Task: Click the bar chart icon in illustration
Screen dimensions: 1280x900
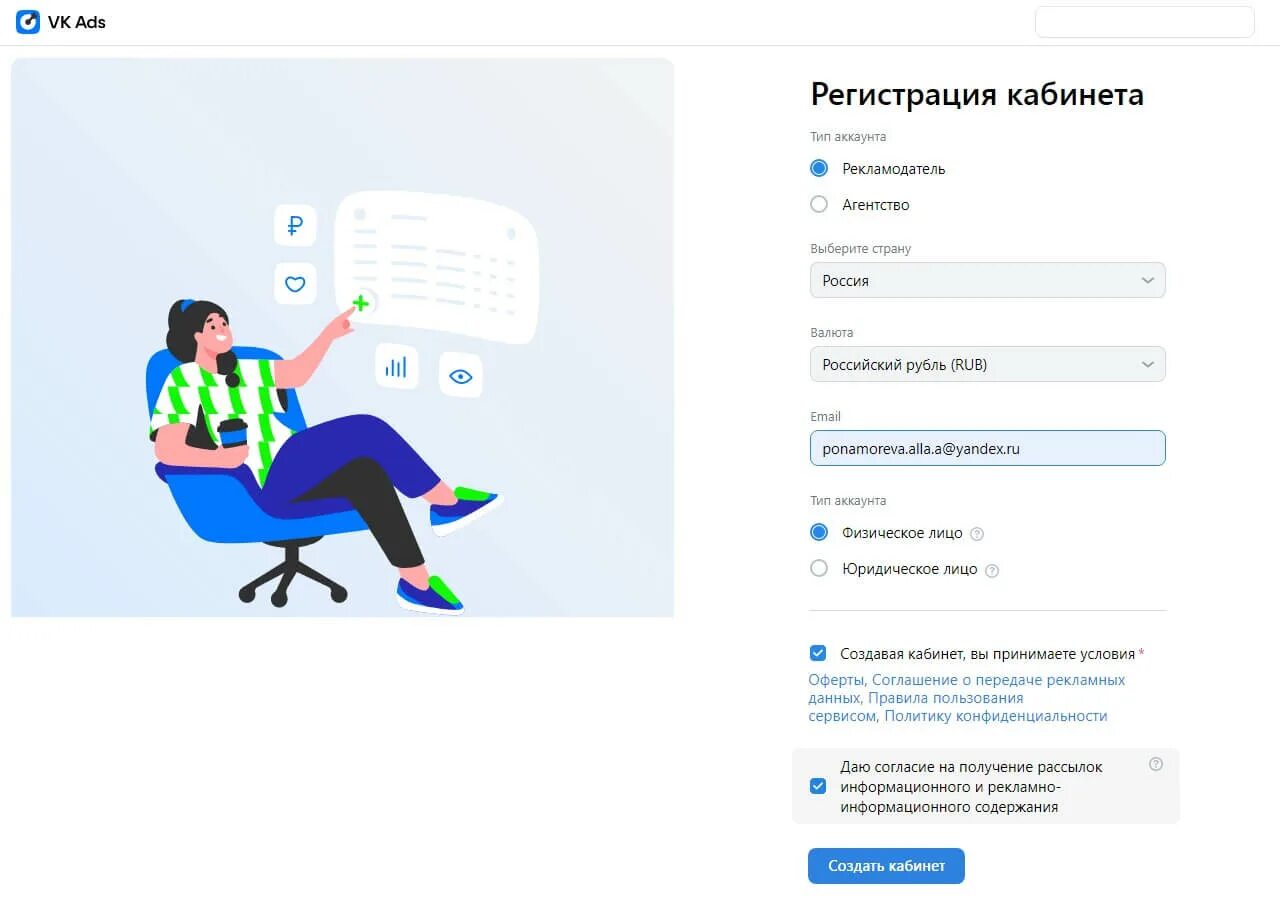Action: 397,367
